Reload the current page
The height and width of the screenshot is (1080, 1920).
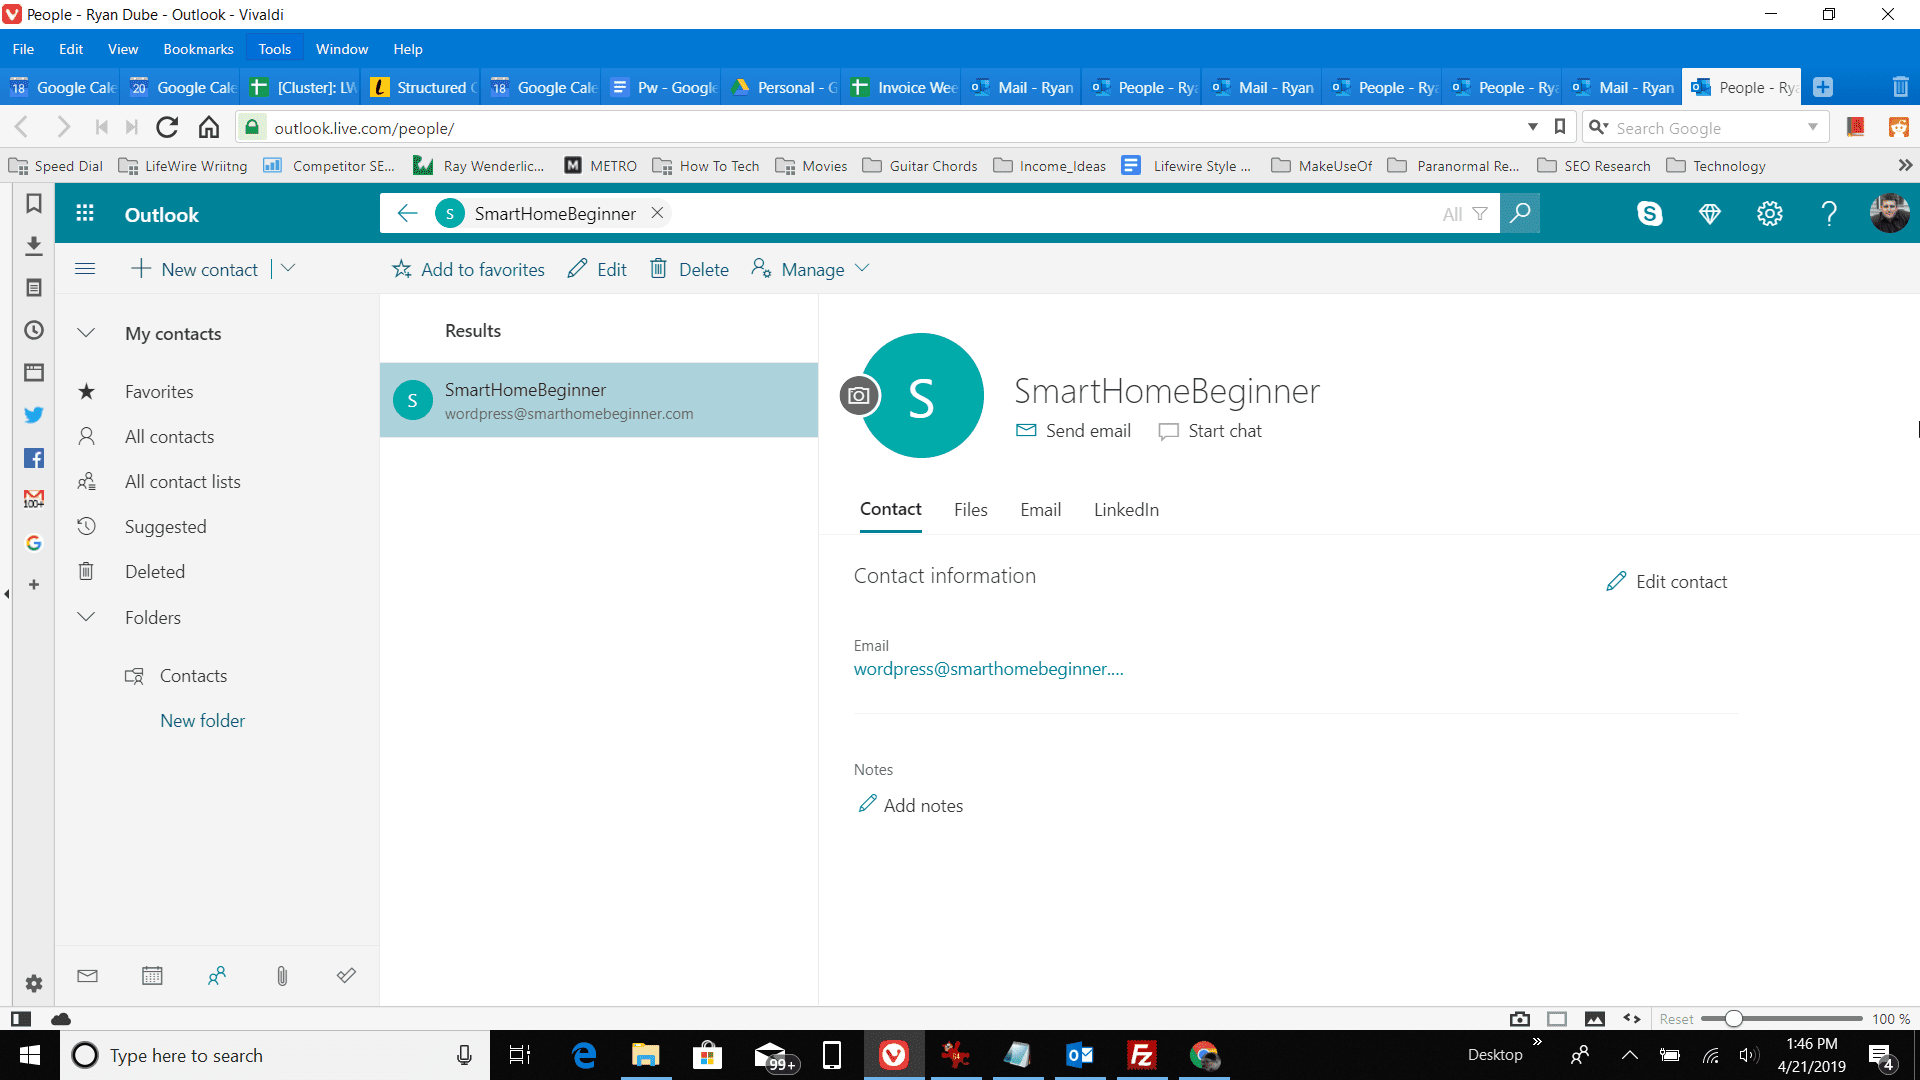point(167,127)
